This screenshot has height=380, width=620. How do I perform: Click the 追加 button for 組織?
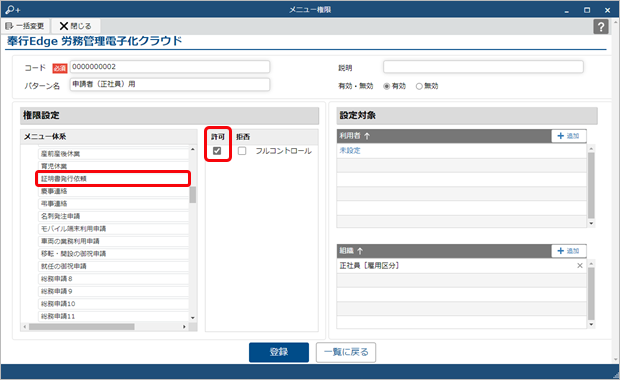point(568,251)
